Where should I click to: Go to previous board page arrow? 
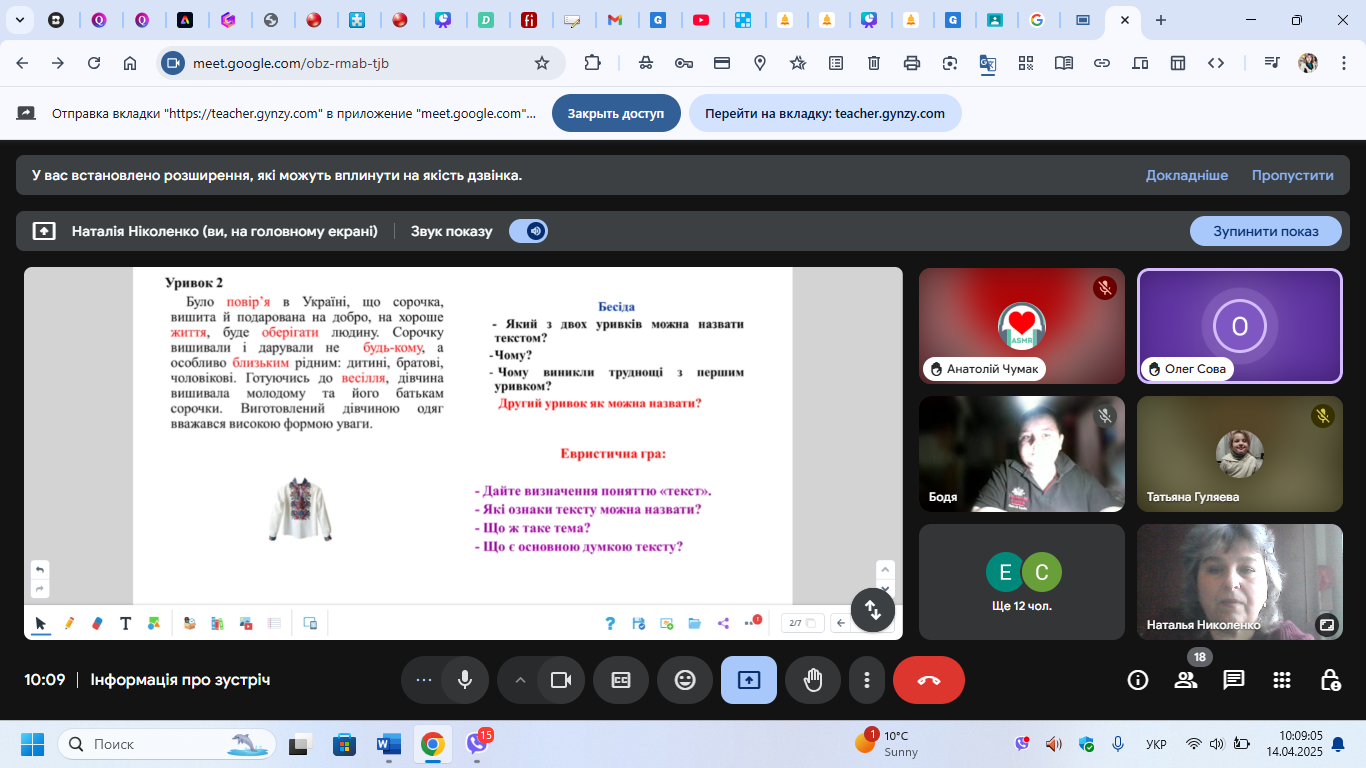pos(841,623)
